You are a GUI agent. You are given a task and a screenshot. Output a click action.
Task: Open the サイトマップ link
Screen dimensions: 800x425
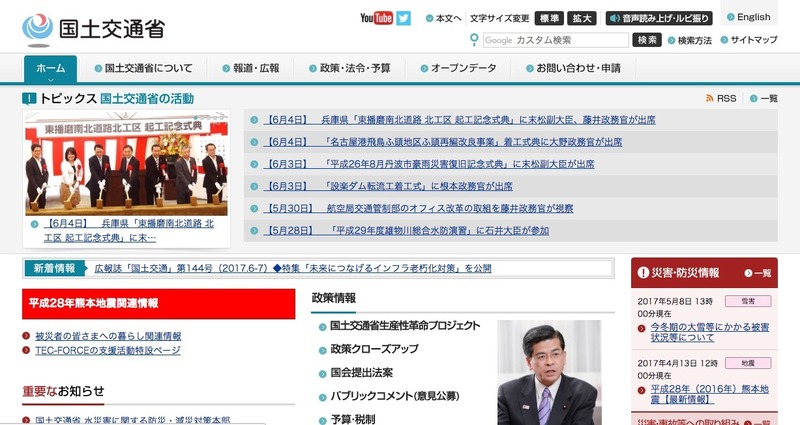(753, 40)
